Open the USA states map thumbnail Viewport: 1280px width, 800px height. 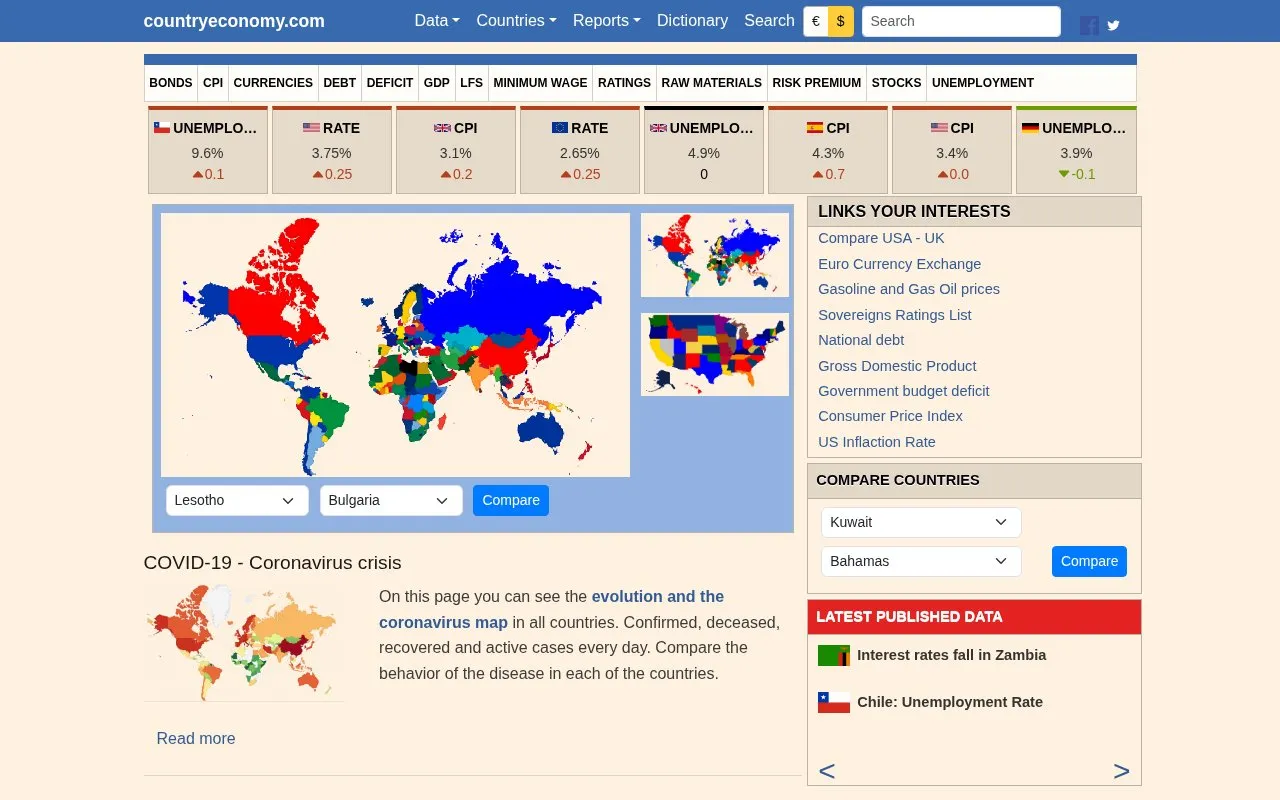coord(715,354)
